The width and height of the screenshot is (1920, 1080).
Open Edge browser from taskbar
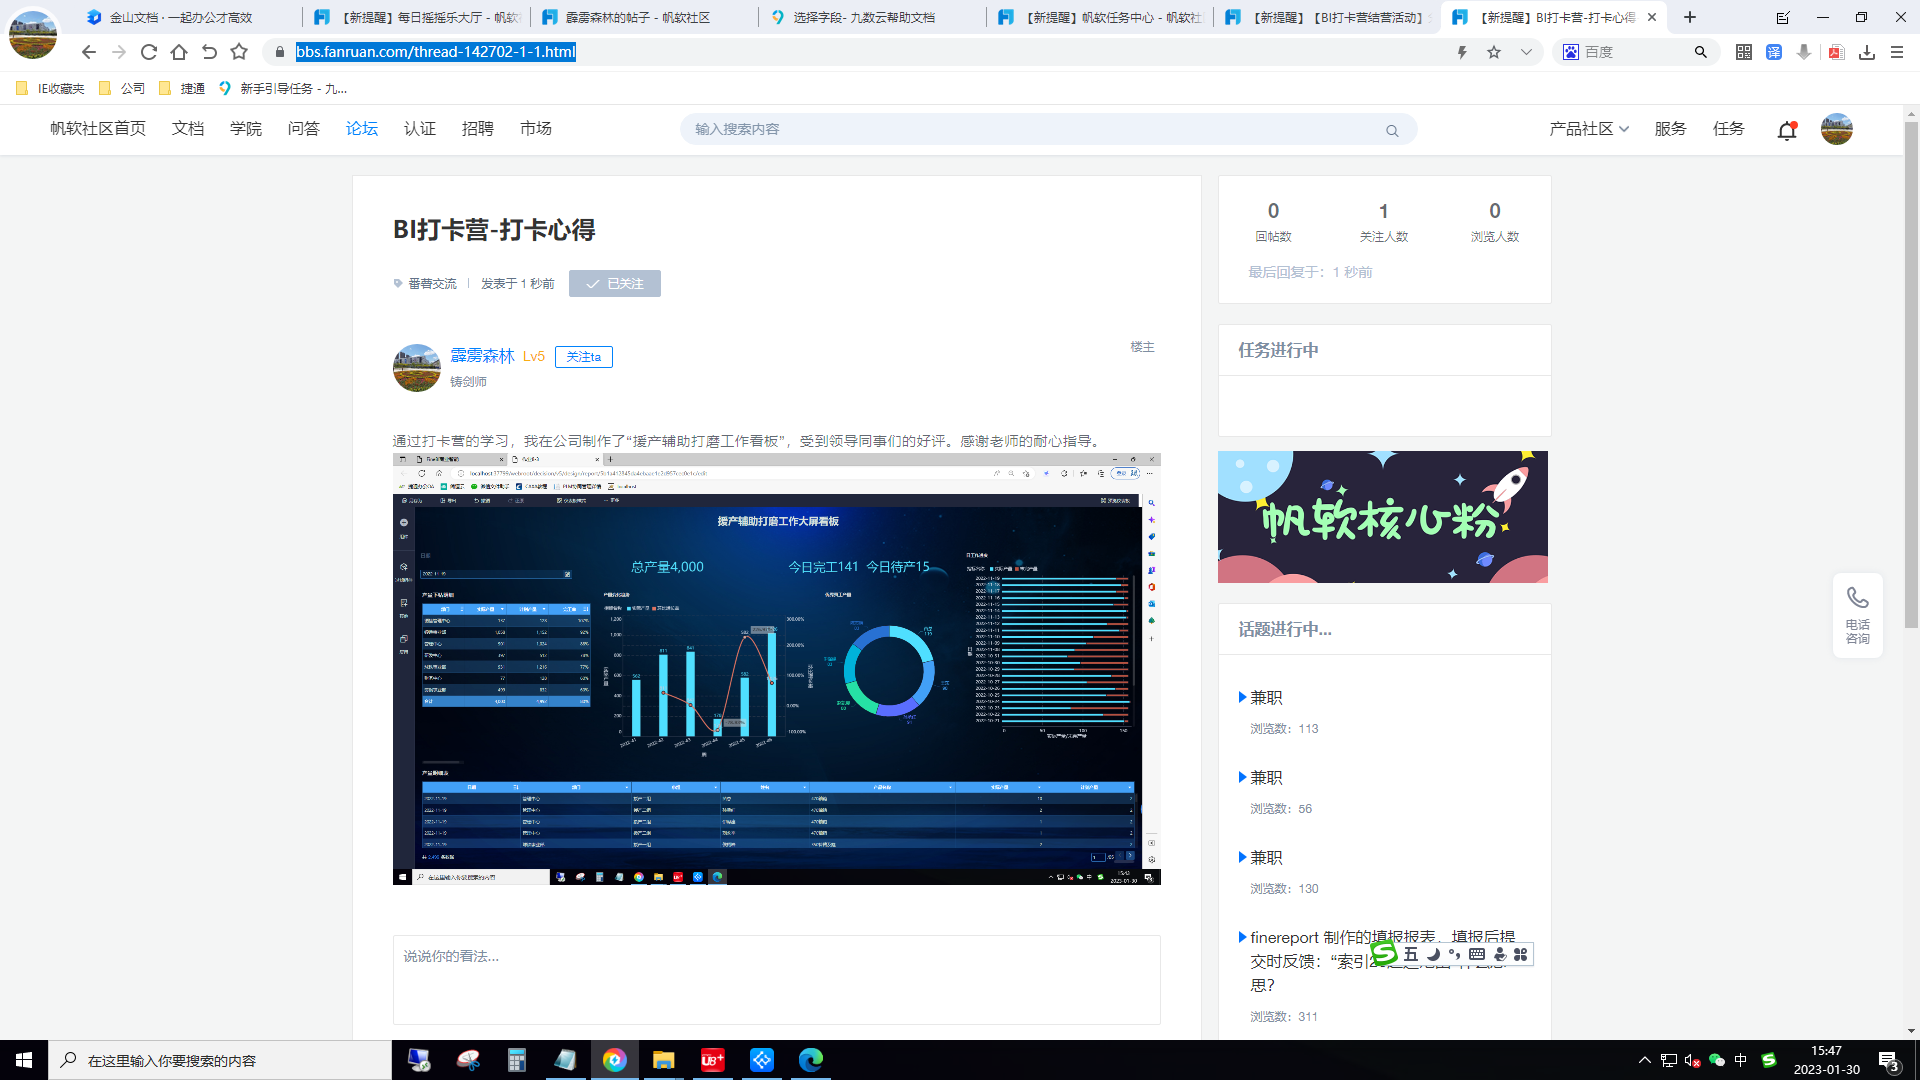tap(810, 1060)
